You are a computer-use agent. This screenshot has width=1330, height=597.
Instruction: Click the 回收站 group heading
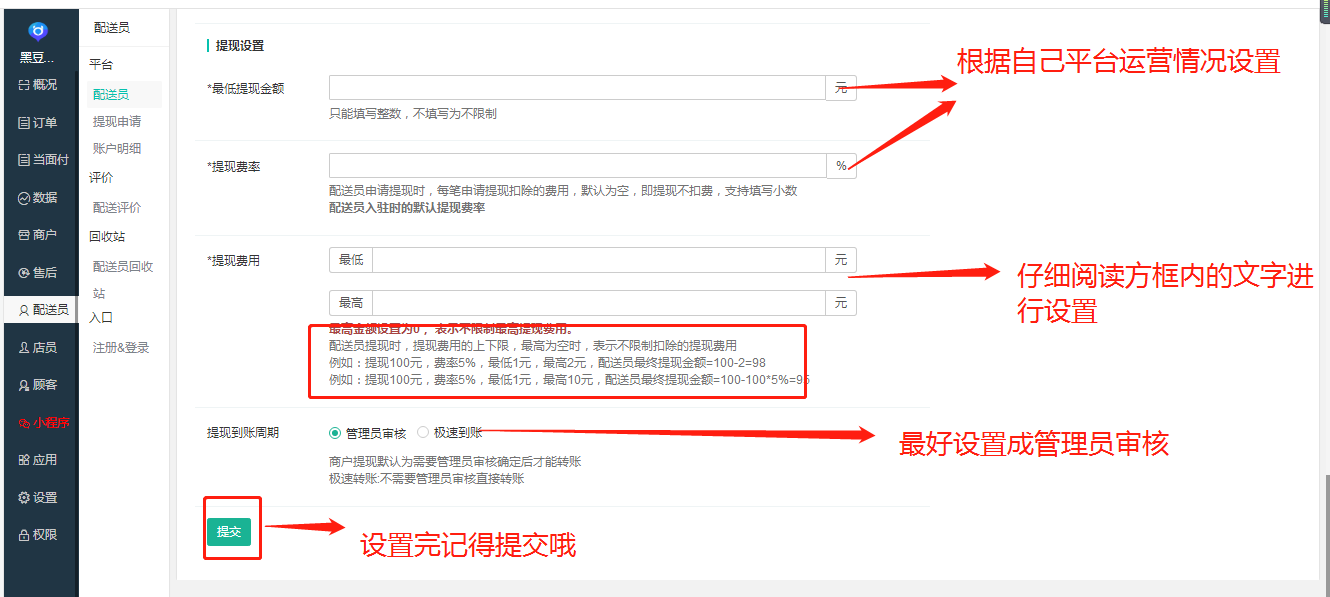click(107, 237)
